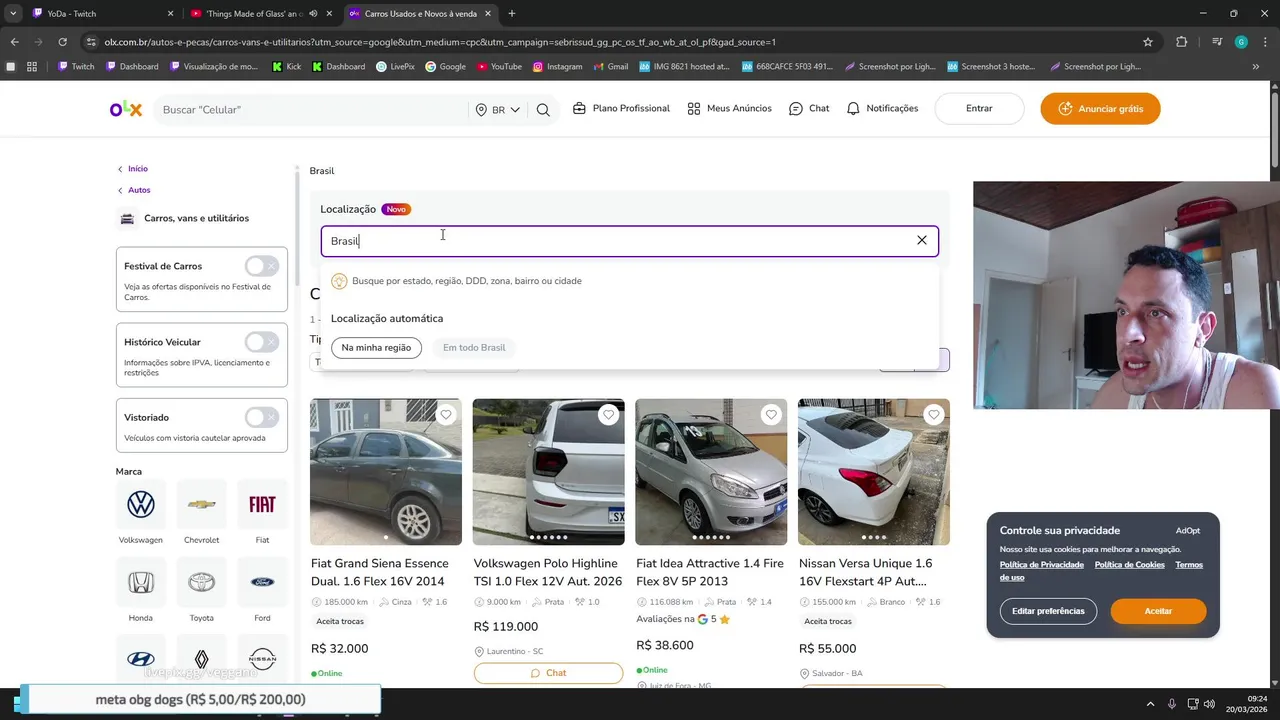Click the search magnifier icon

(543, 109)
